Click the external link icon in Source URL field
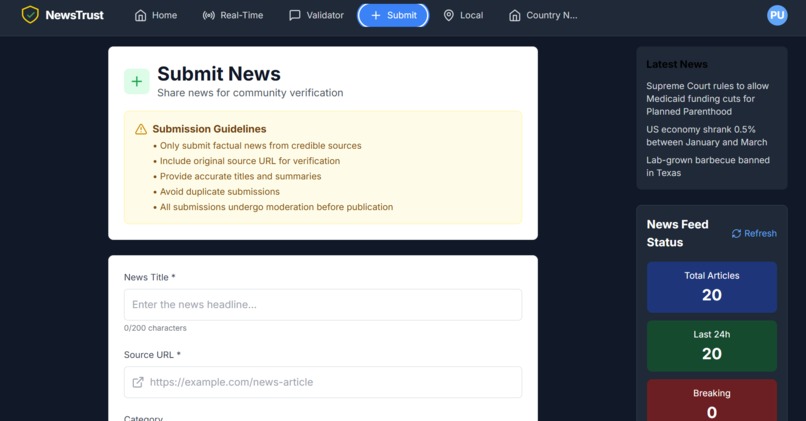This screenshot has height=421, width=806. (138, 382)
